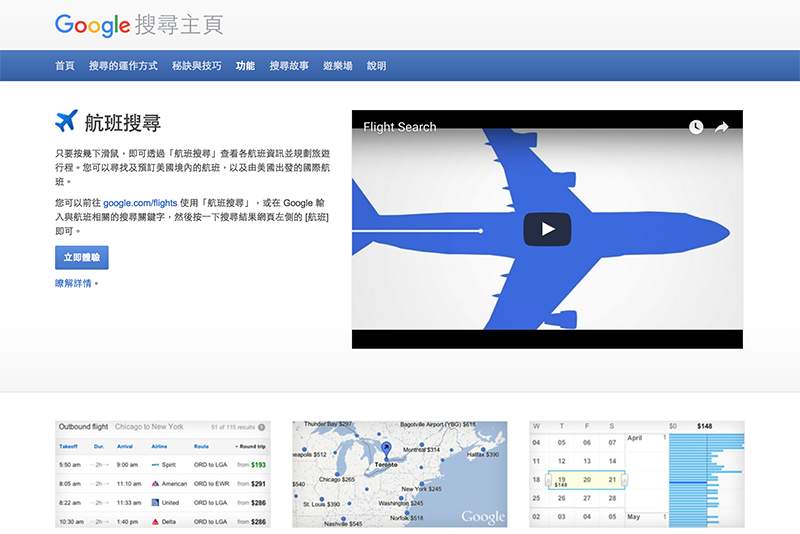Open the outbound flight results thumbnail

(162, 474)
